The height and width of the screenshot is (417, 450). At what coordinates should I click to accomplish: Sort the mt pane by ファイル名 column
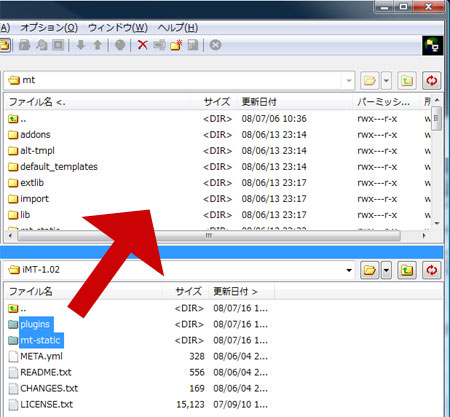pos(97,102)
